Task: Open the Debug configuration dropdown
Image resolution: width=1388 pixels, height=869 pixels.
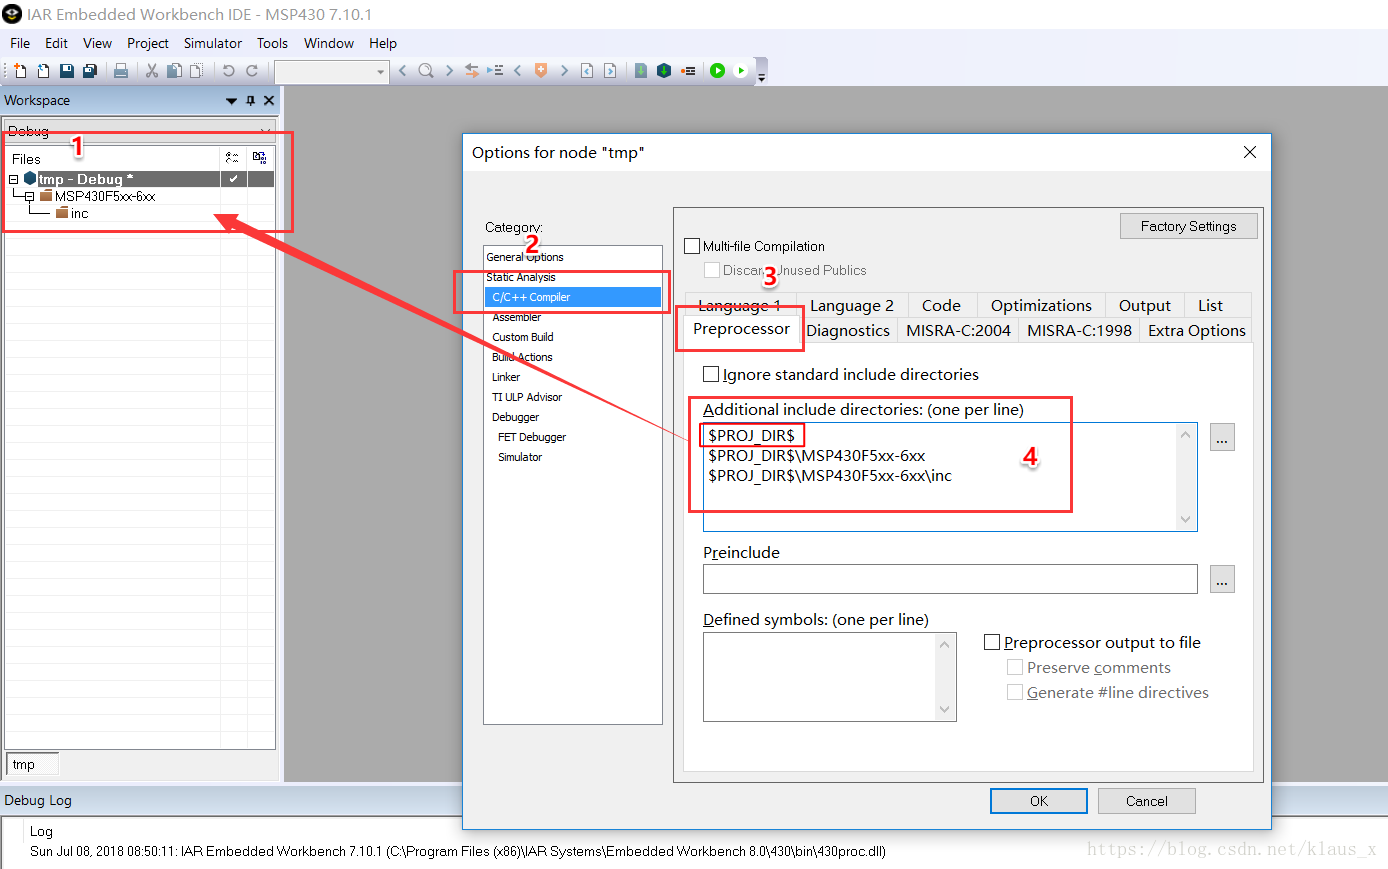Action: [139, 131]
